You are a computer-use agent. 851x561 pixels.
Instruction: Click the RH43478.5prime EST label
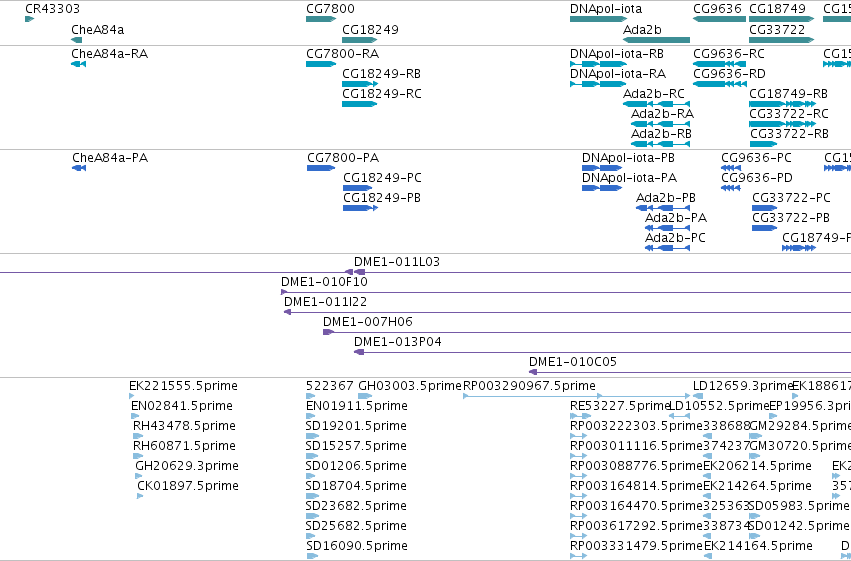(185, 426)
